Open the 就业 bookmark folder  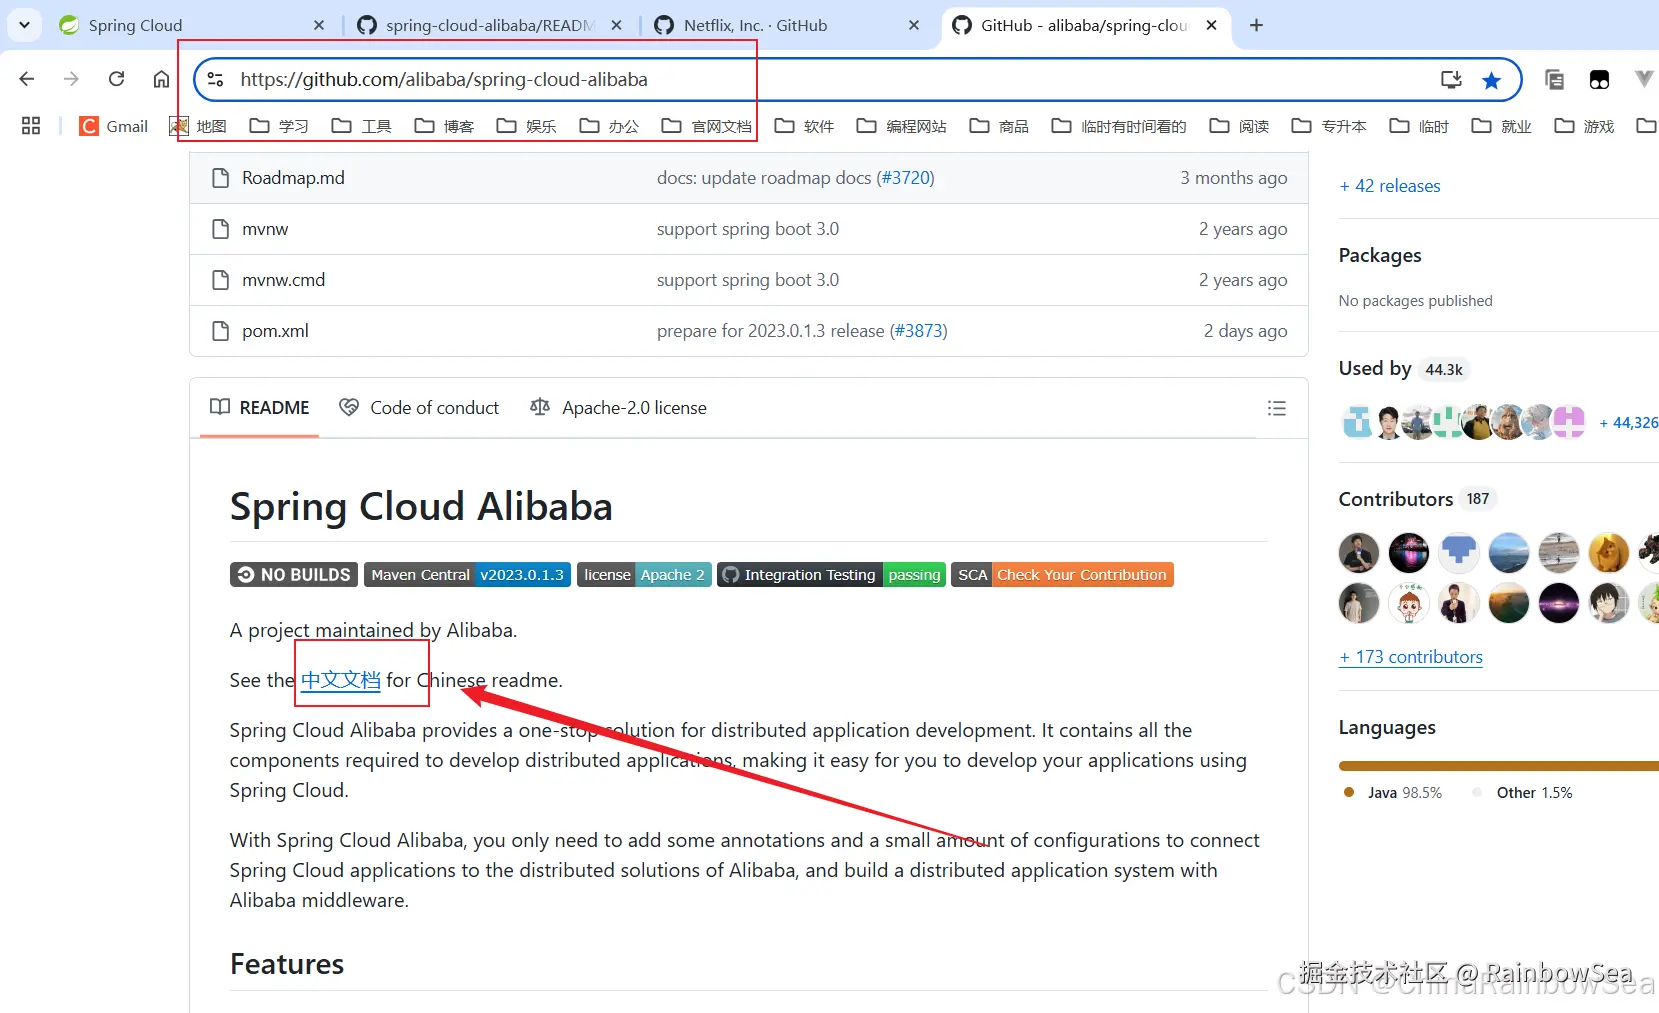pyautogui.click(x=1502, y=126)
